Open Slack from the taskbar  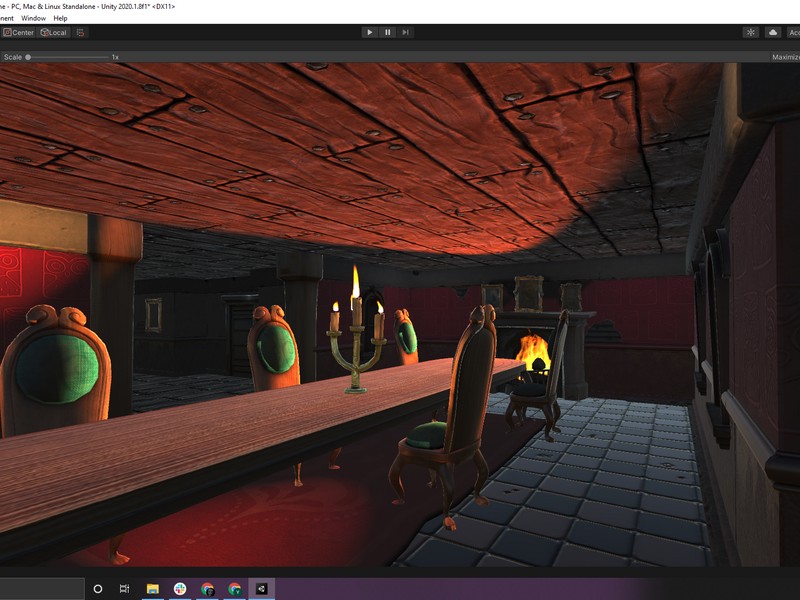[x=178, y=589]
